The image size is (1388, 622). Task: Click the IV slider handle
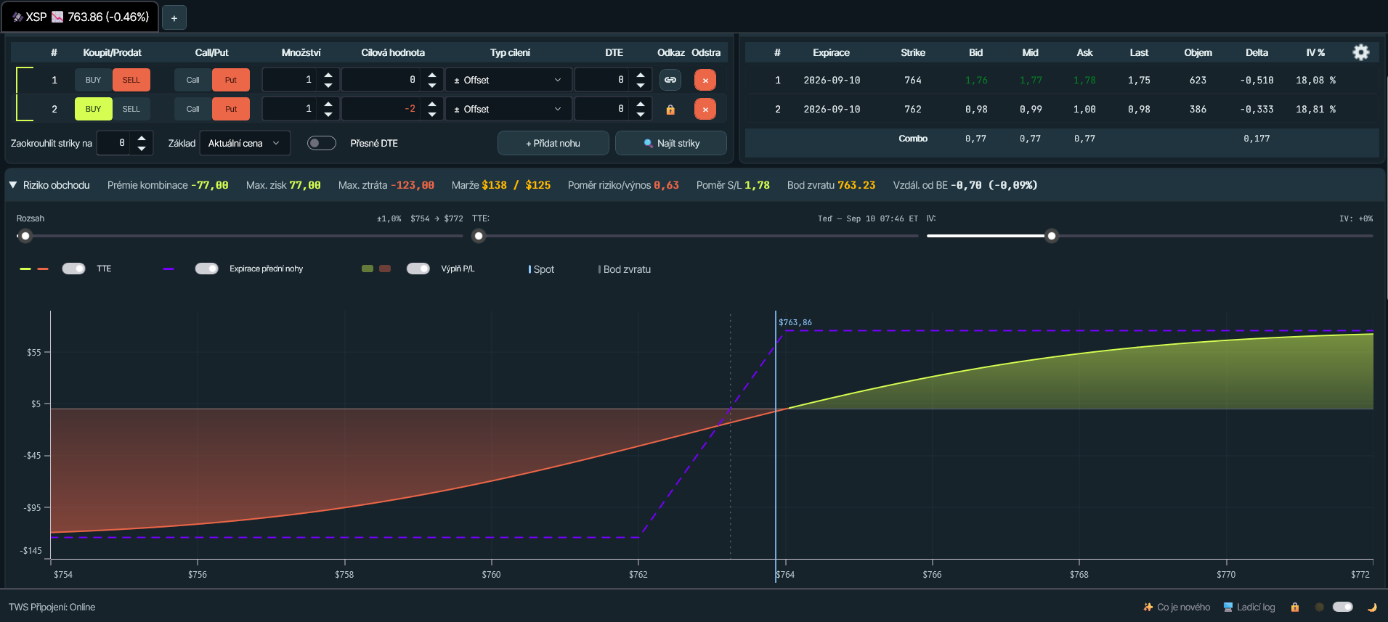pyautogui.click(x=1051, y=236)
